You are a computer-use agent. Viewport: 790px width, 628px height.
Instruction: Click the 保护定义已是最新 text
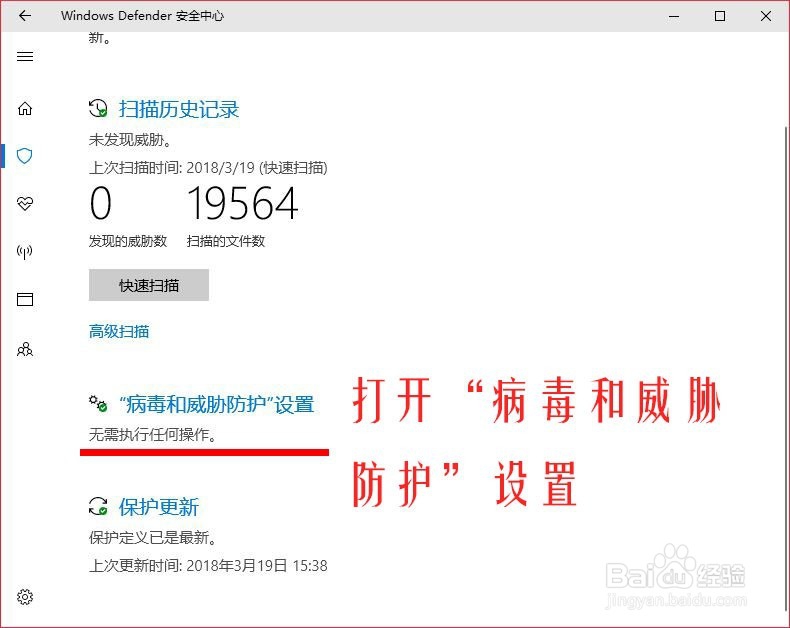tap(153, 537)
